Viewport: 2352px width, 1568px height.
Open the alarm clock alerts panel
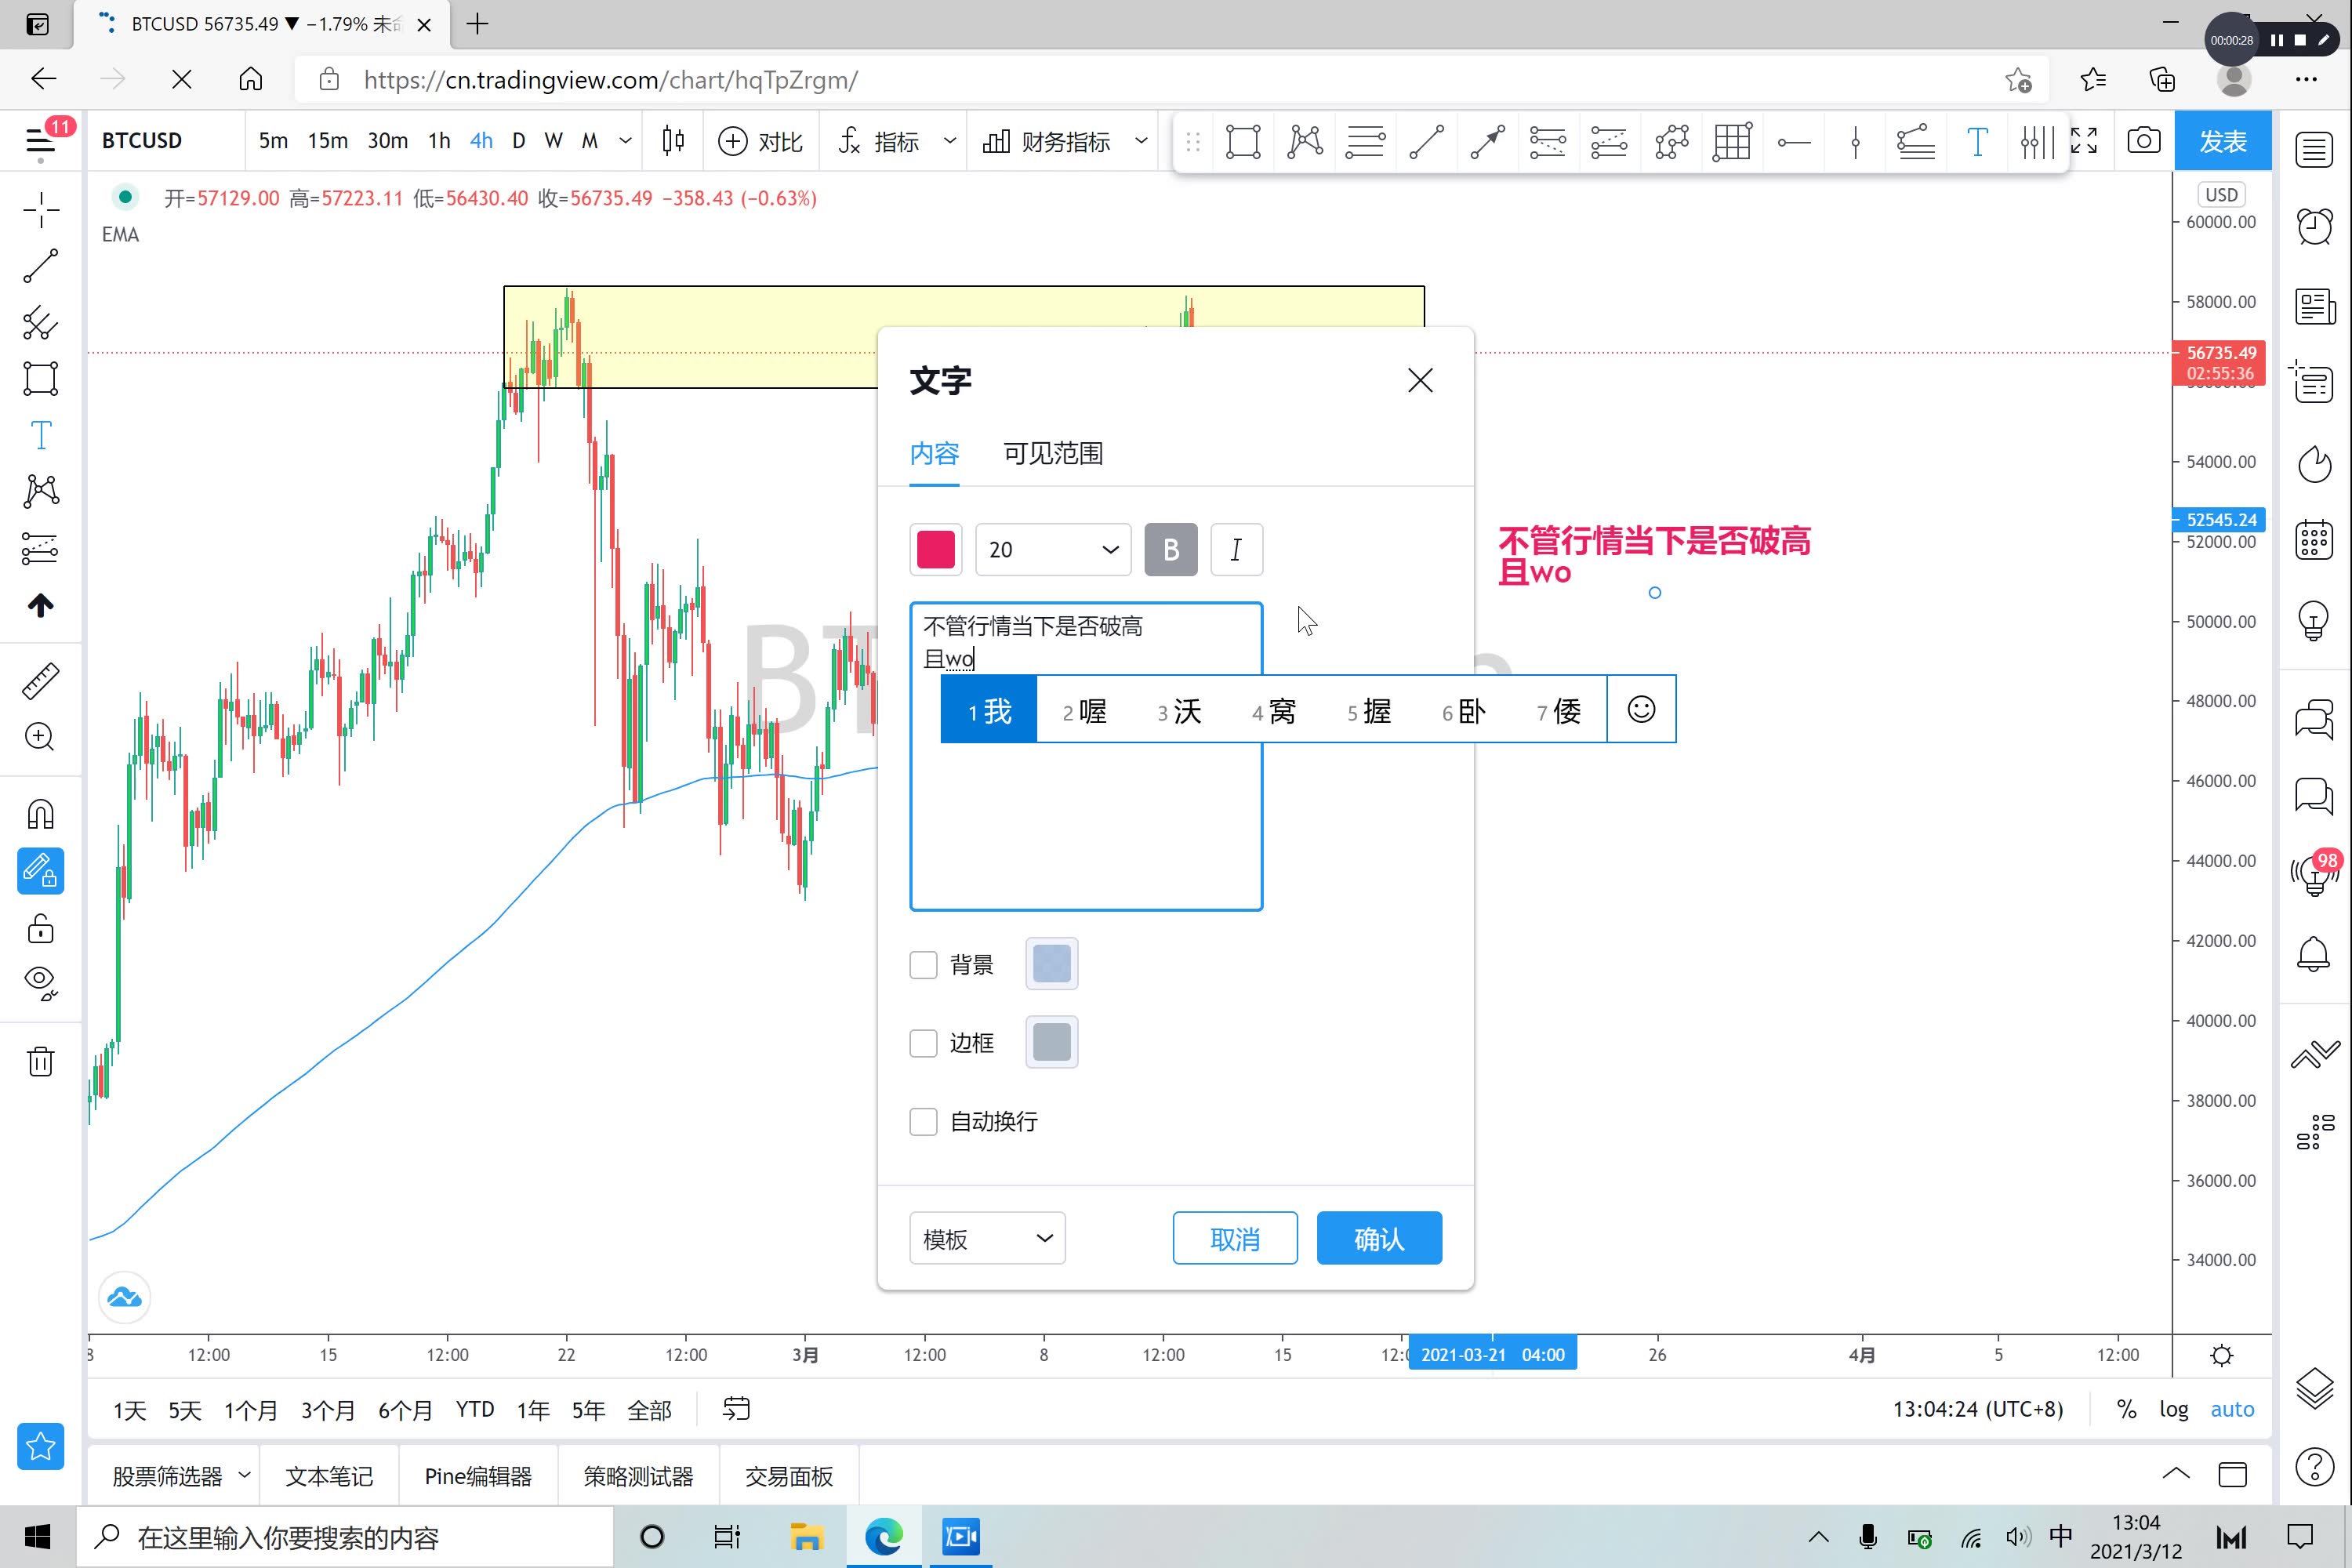click(x=2314, y=227)
